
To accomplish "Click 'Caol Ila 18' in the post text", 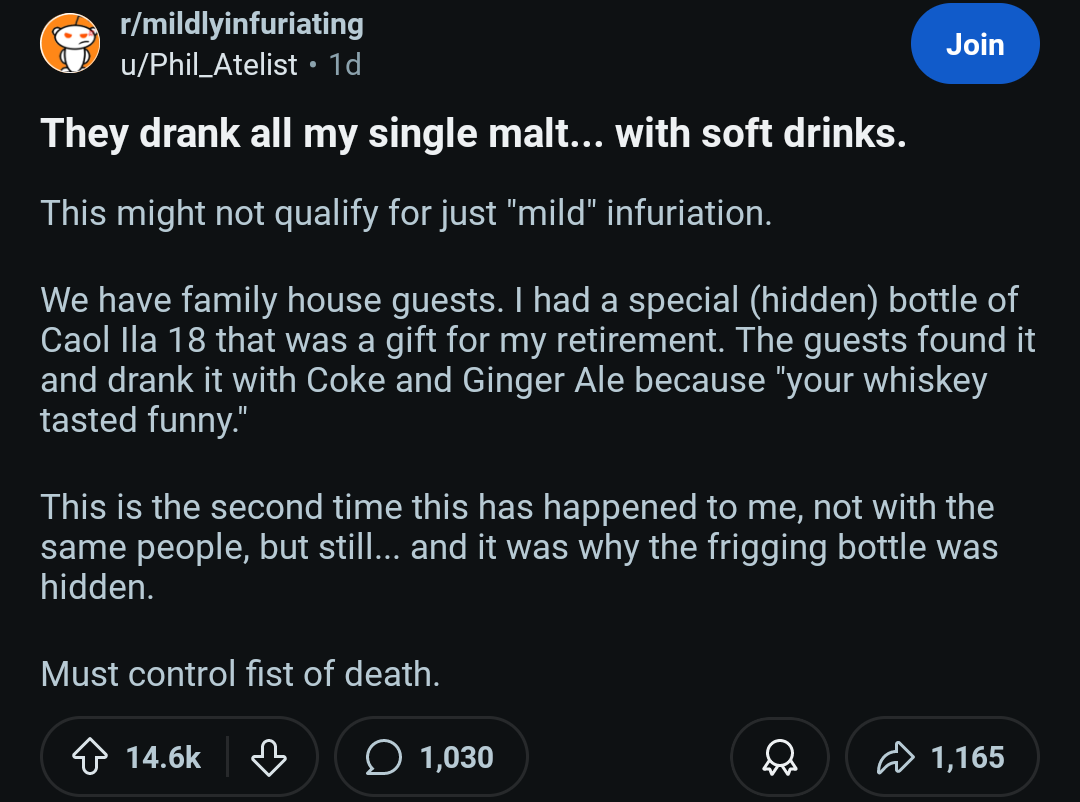I will tap(124, 340).
